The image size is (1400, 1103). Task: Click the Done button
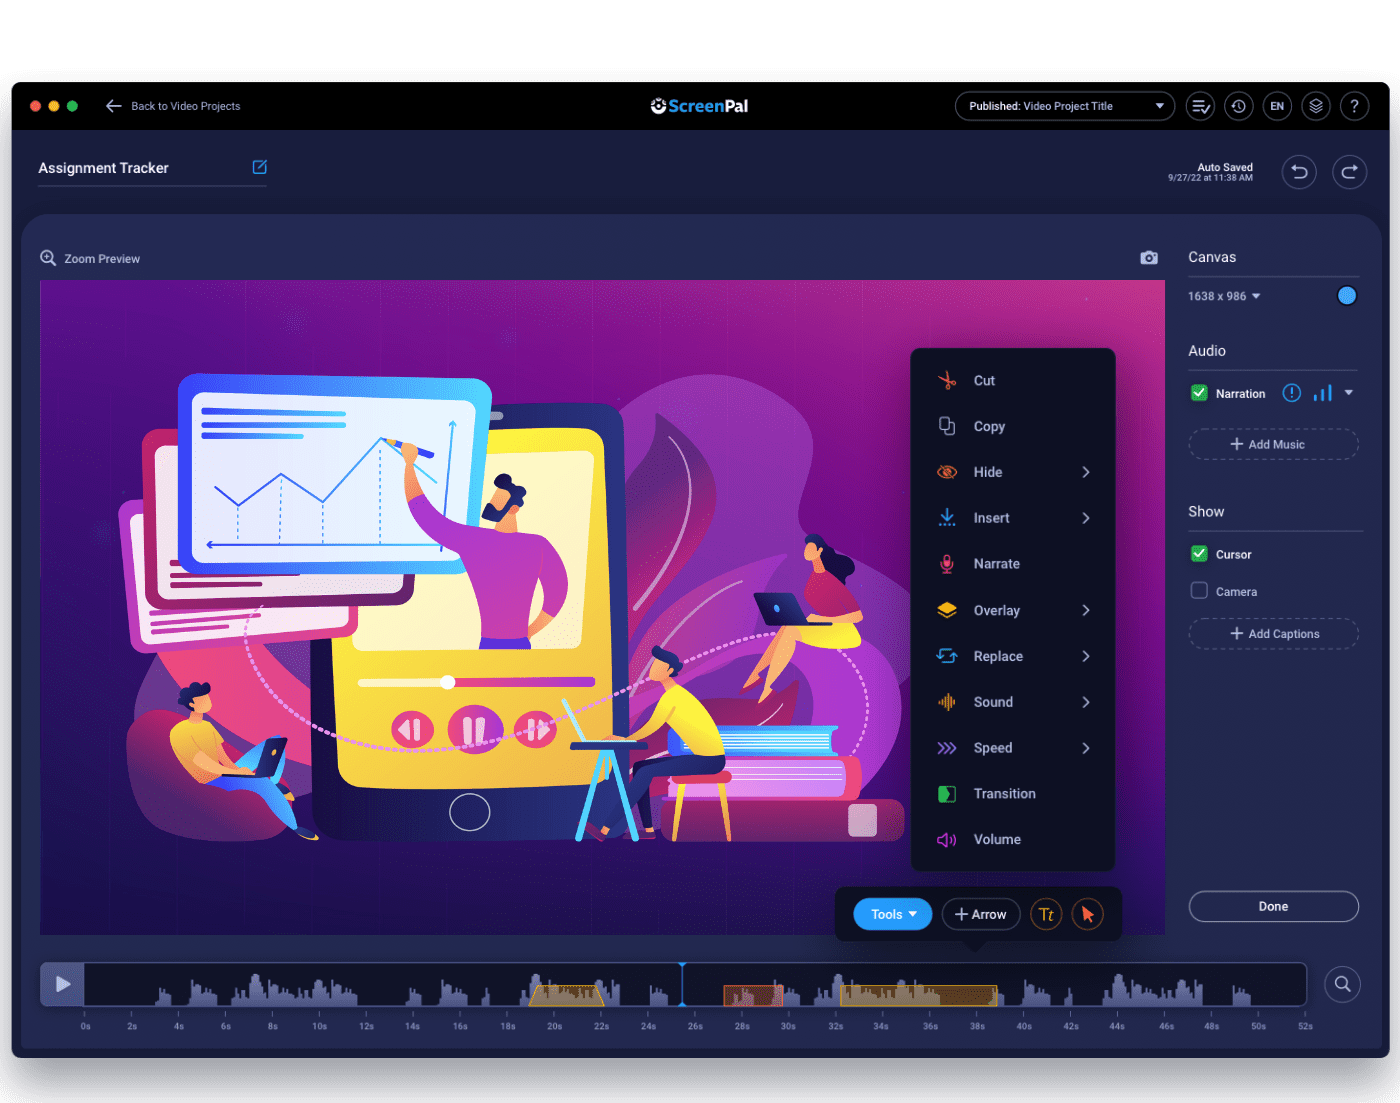(1273, 906)
